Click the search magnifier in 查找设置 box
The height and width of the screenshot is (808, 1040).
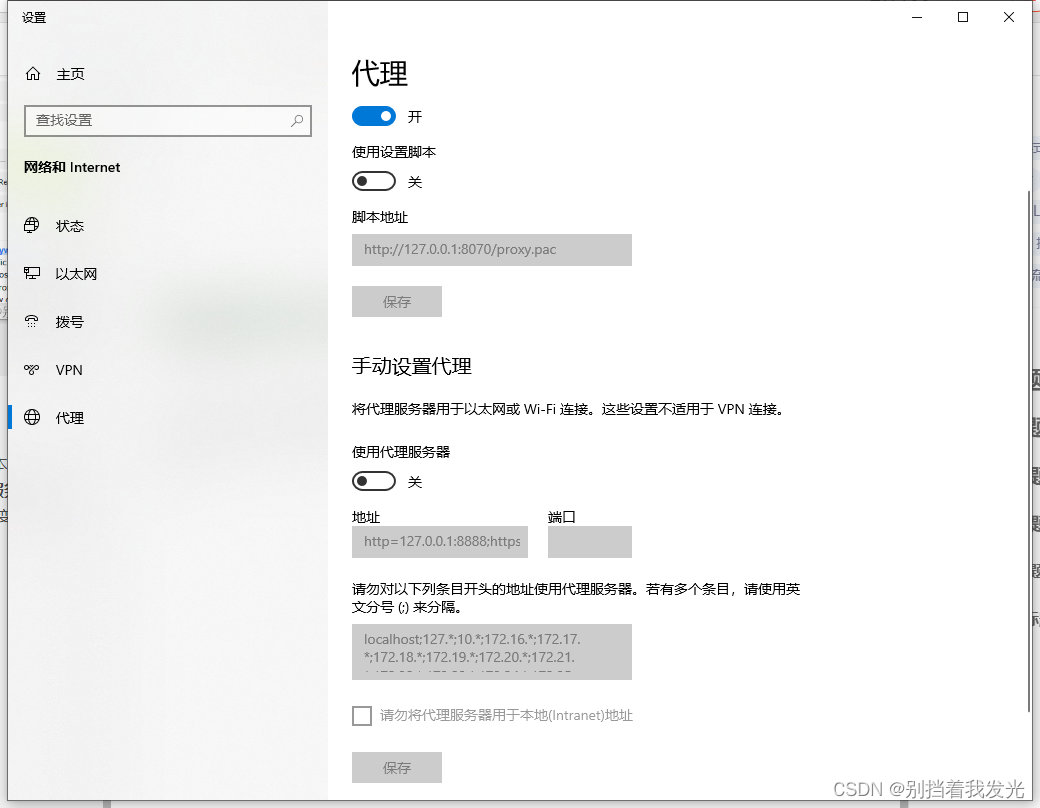297,120
